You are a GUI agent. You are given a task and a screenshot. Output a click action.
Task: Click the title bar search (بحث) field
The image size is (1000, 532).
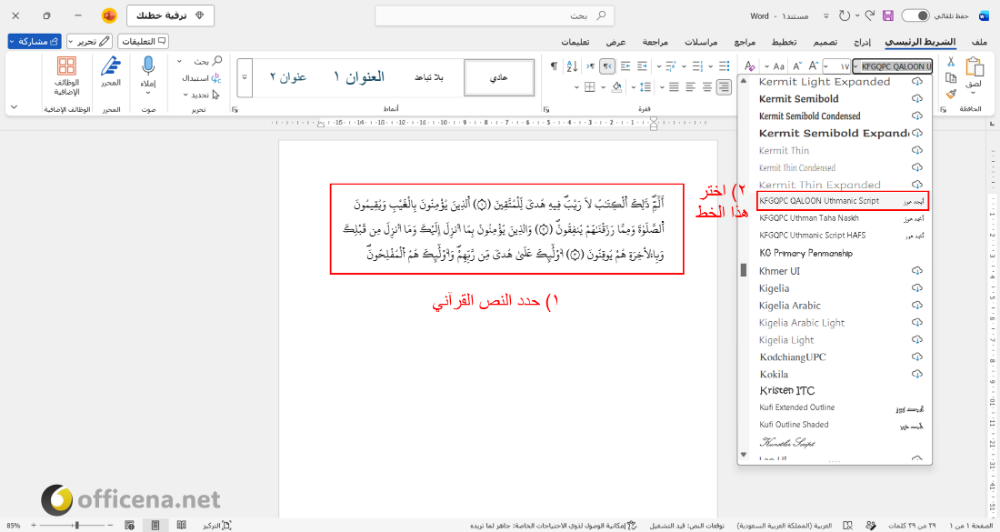[x=495, y=15]
